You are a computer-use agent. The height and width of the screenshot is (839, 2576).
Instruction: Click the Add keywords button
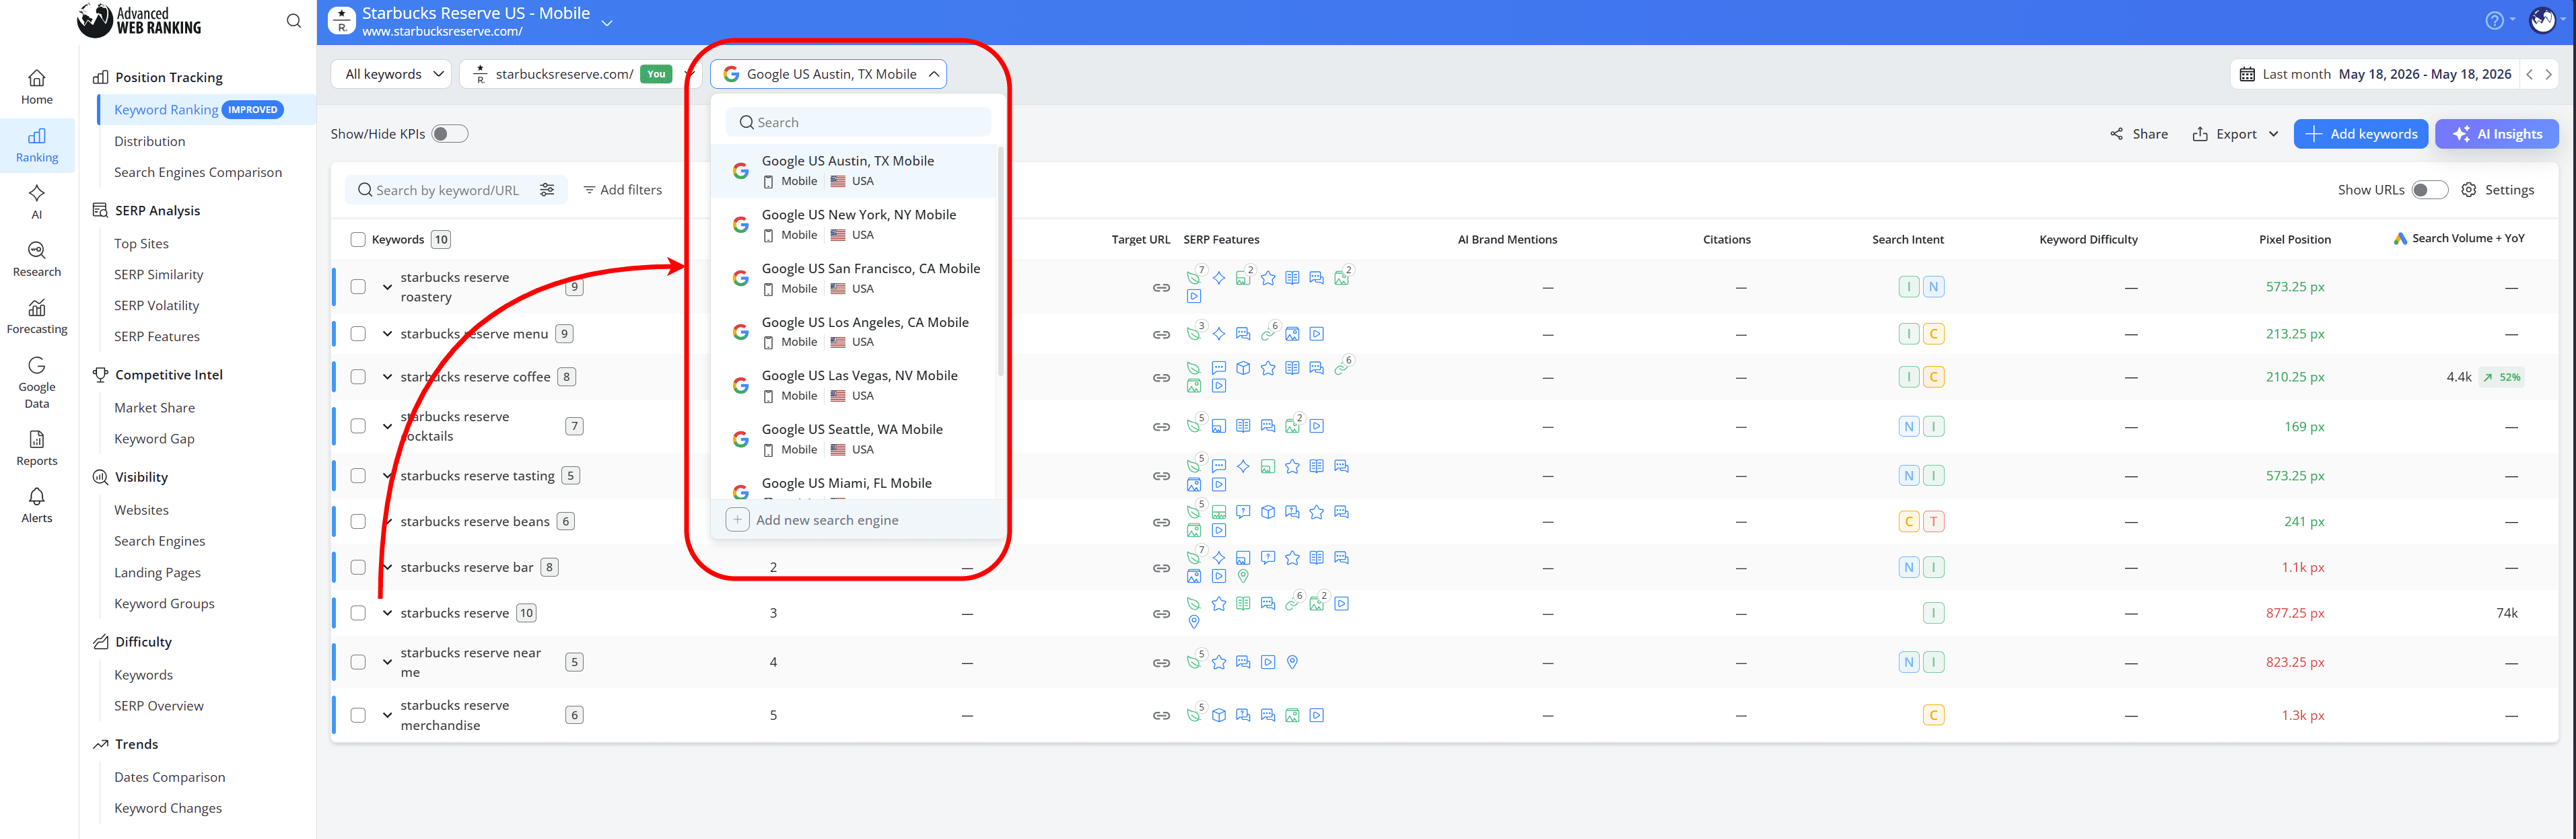tap(2360, 134)
